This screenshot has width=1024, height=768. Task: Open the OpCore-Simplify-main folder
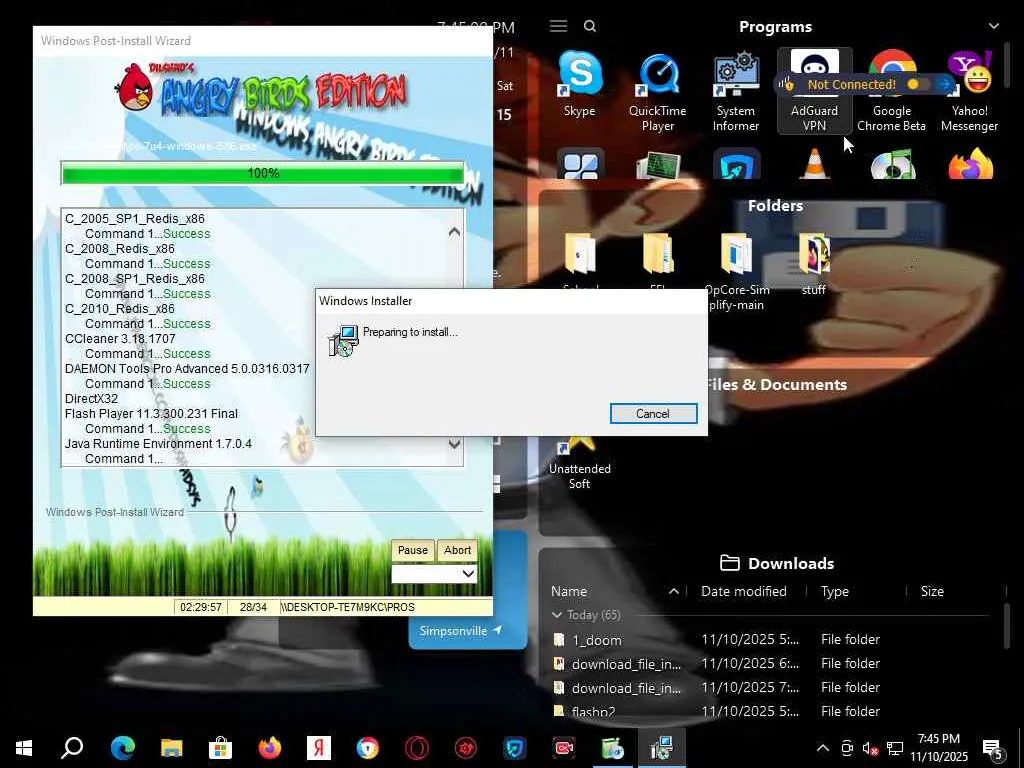[x=737, y=270]
